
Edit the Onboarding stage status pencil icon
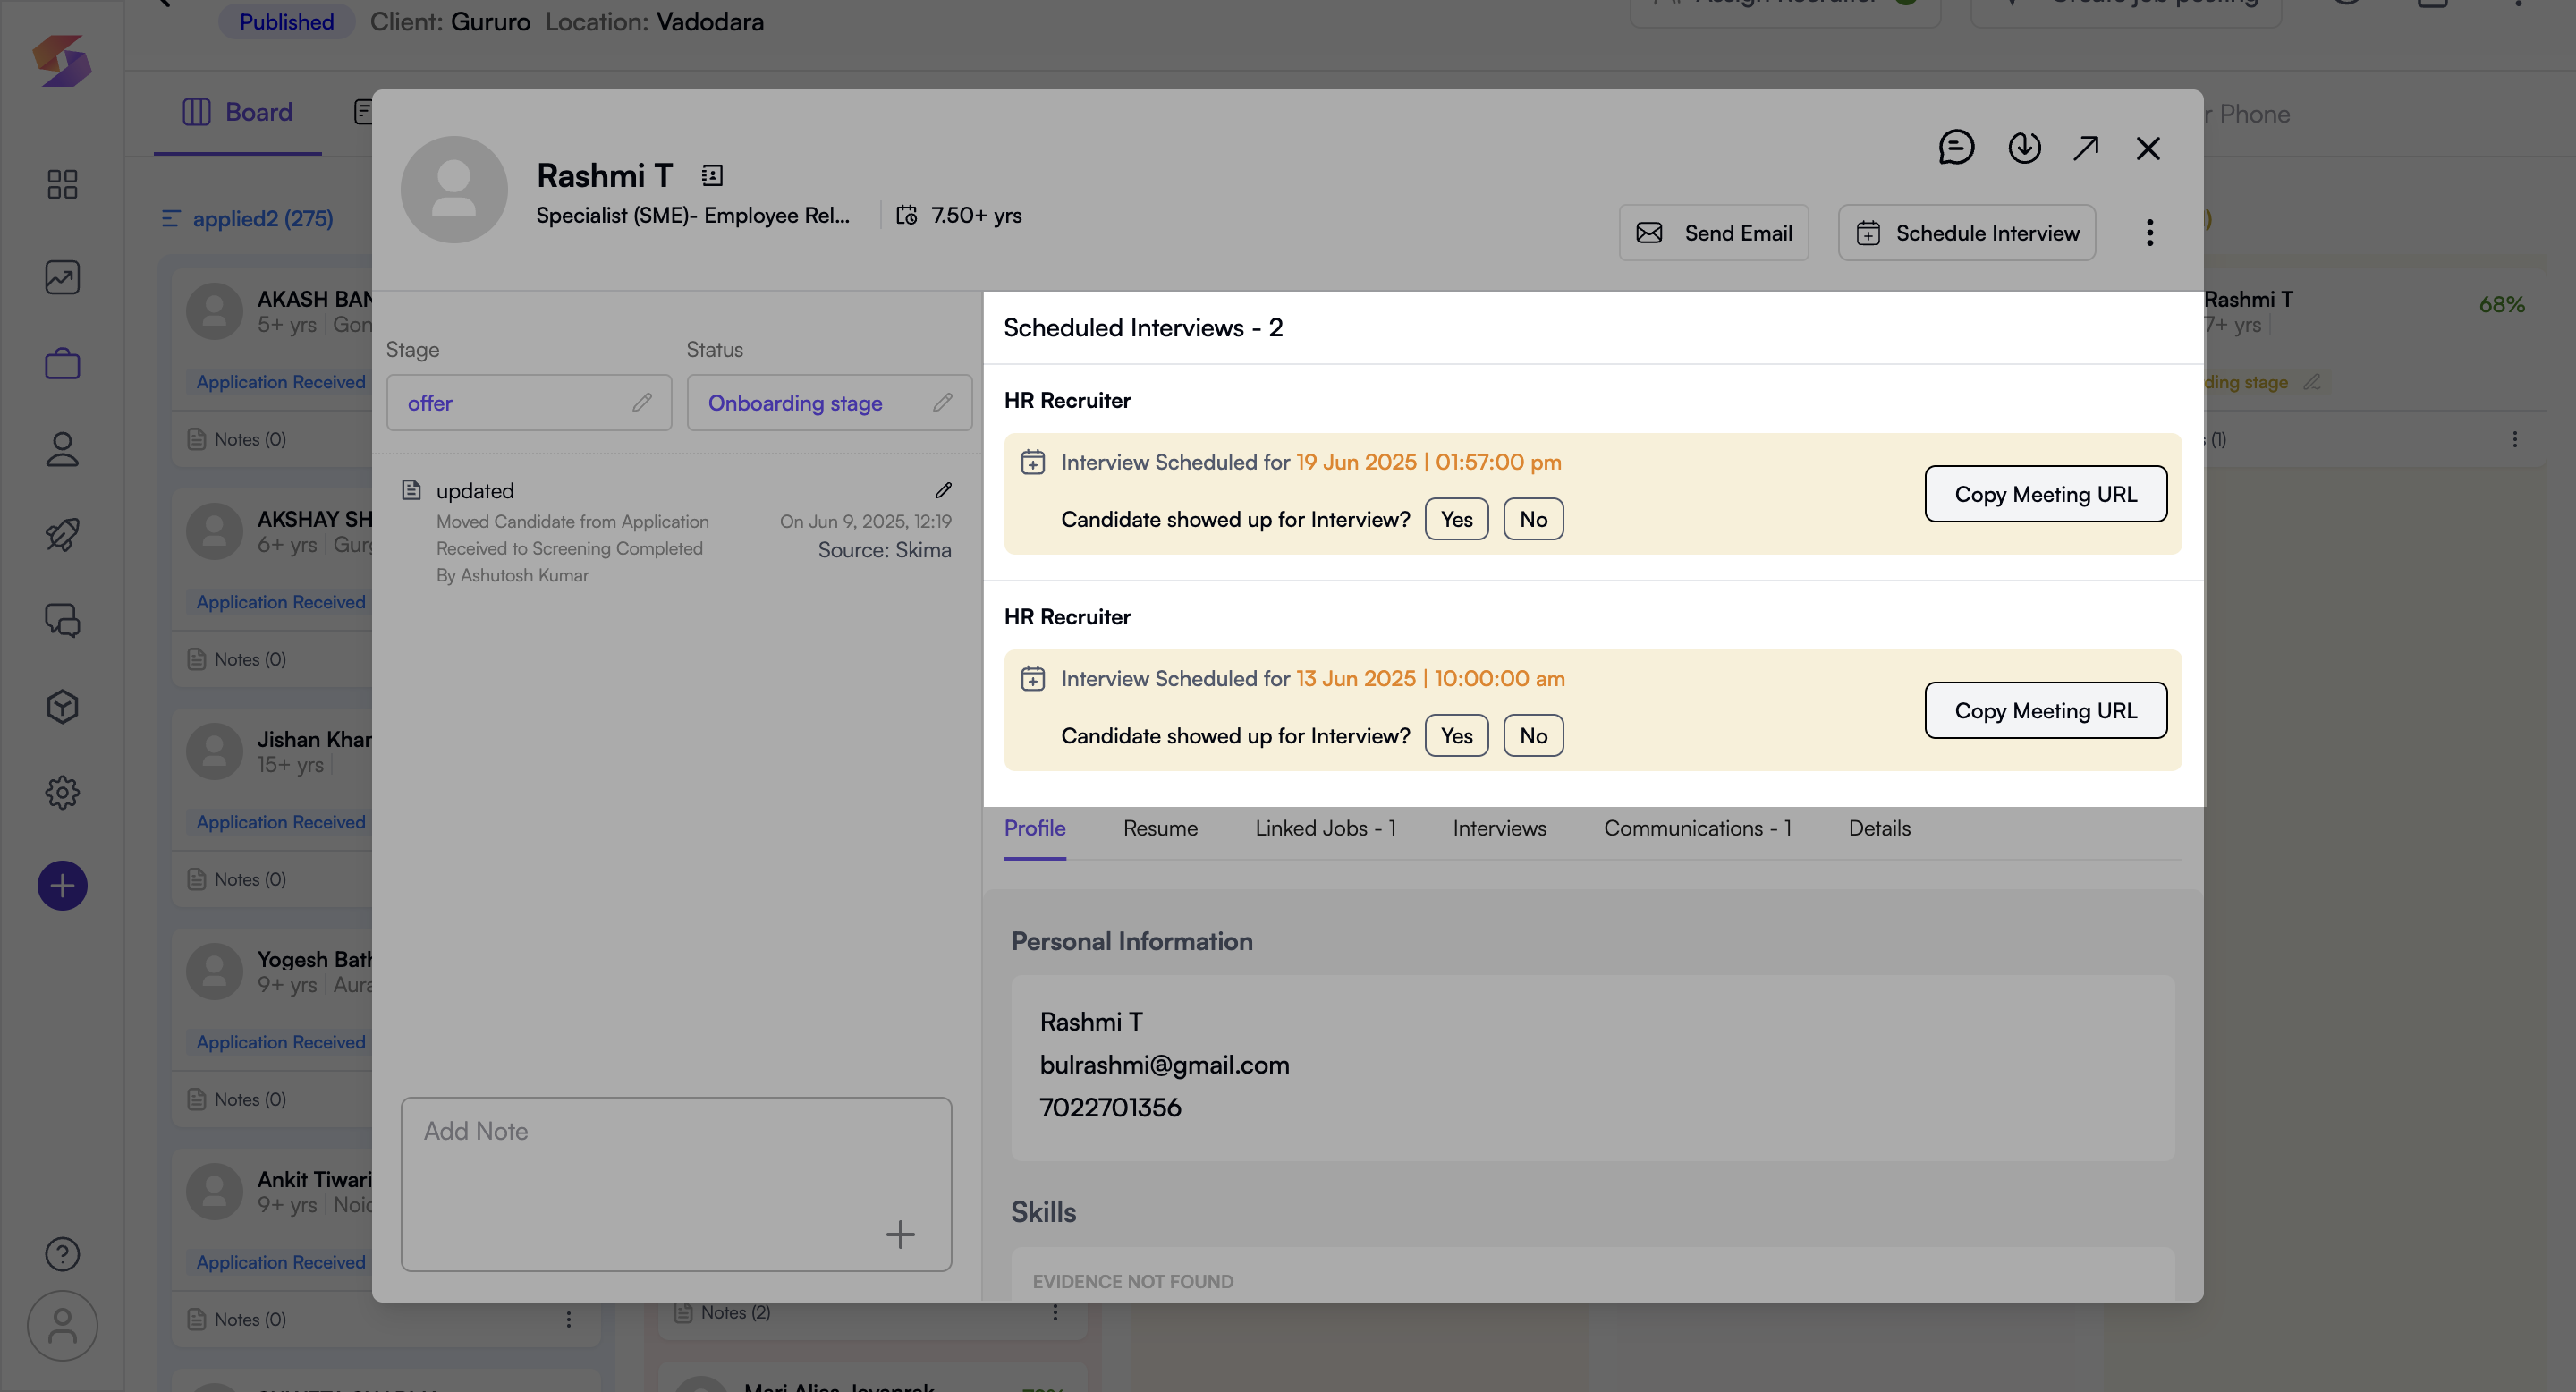click(942, 403)
